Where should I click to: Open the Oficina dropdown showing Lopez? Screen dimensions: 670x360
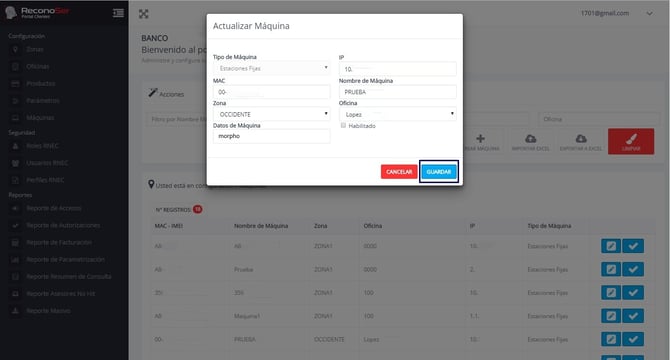(x=397, y=114)
